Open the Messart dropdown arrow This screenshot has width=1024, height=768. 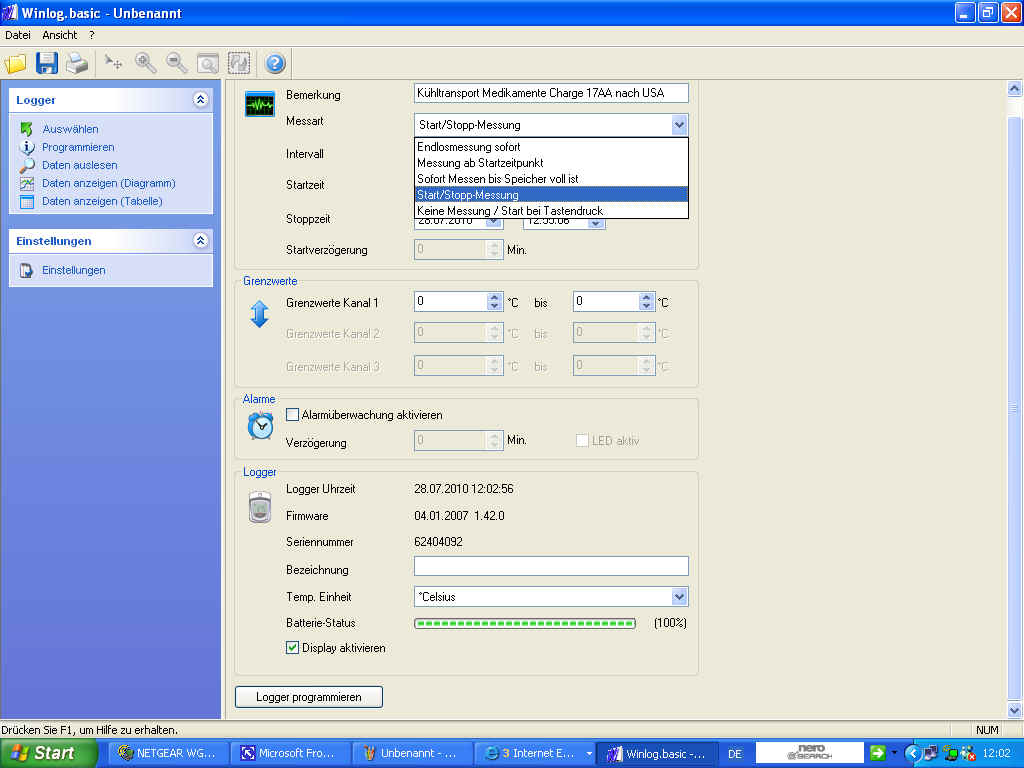[679, 125]
